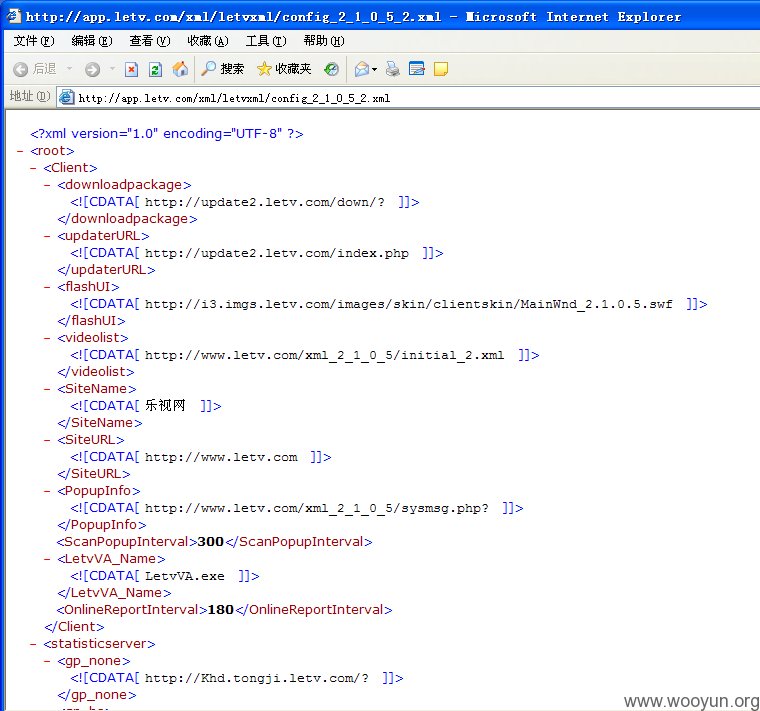Open the 文件(F) menu

pyautogui.click(x=34, y=41)
